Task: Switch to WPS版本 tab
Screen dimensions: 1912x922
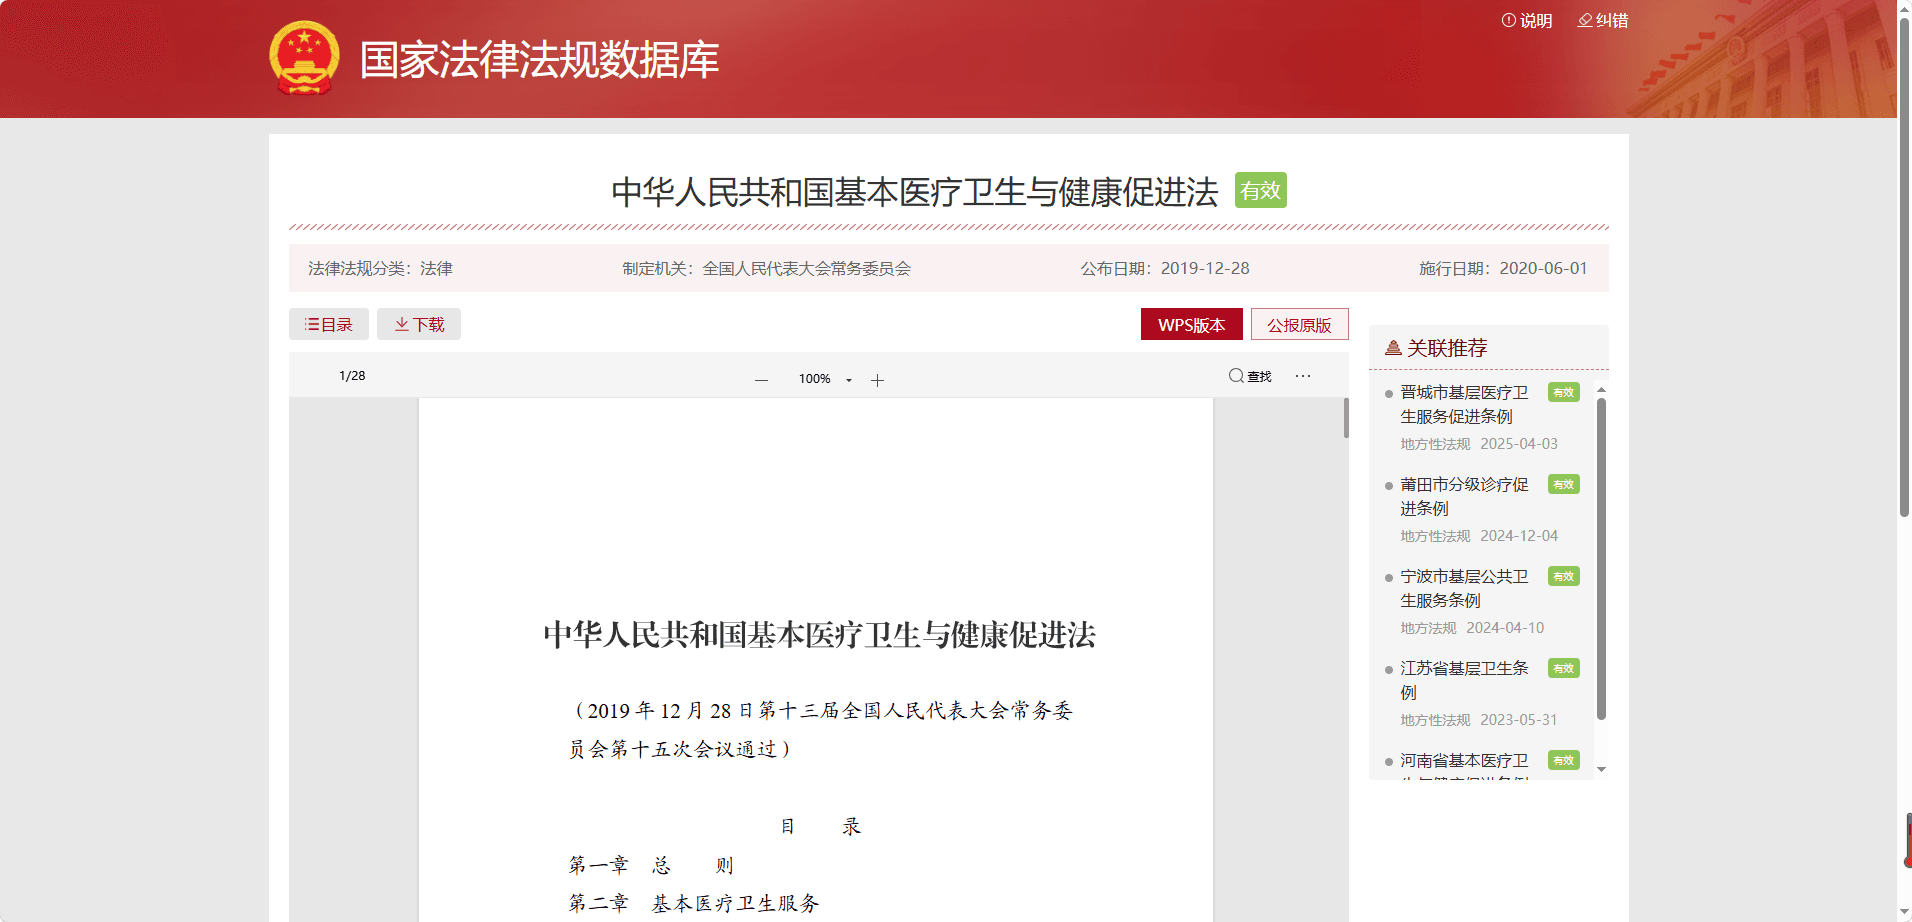Action: (1191, 324)
